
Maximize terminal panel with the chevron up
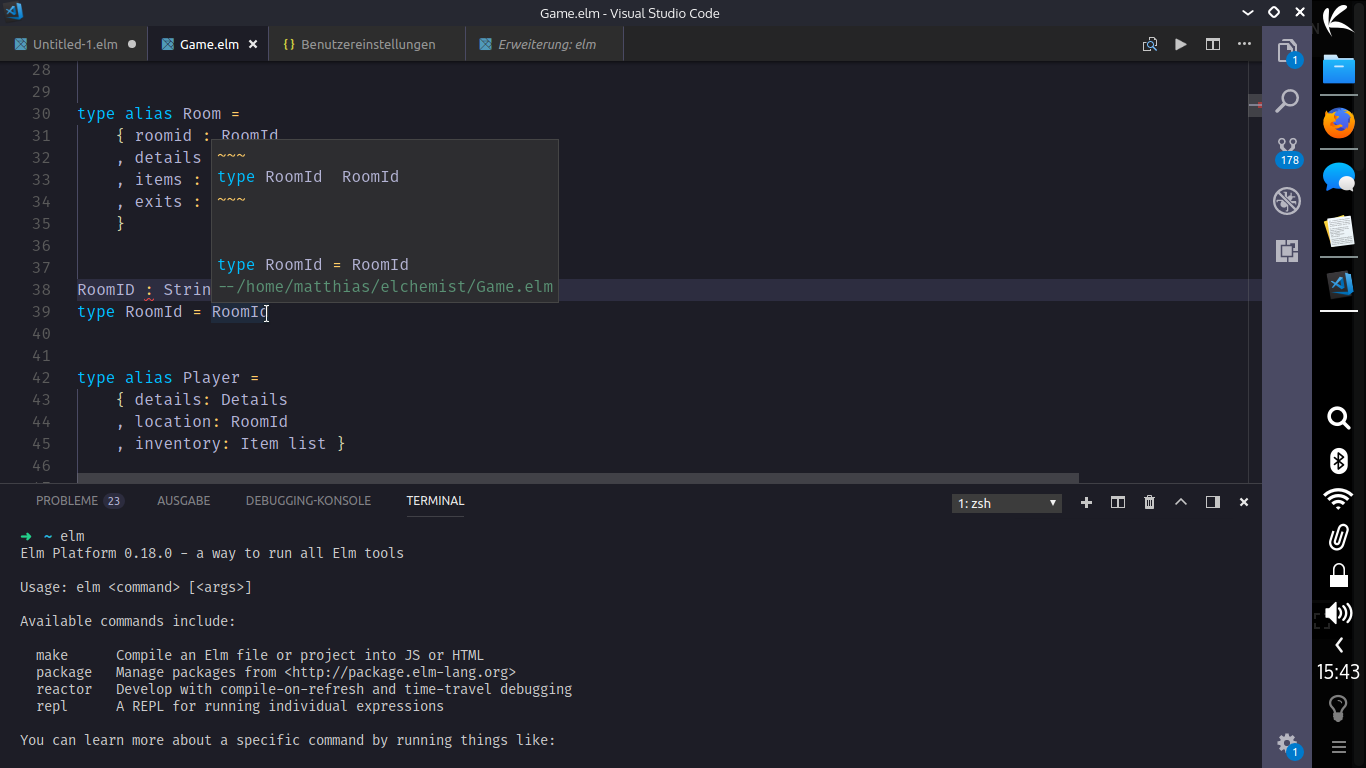[1181, 502]
